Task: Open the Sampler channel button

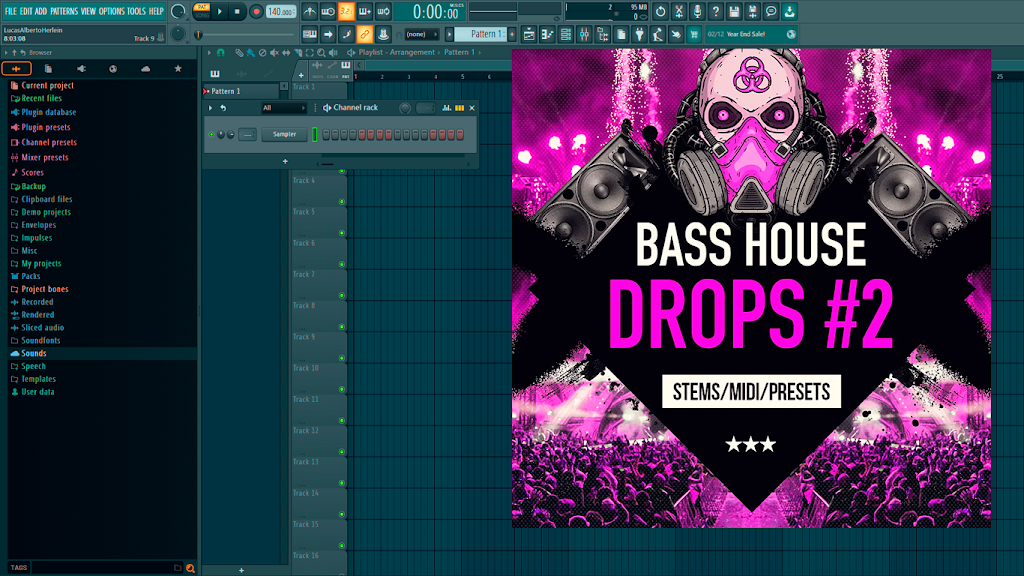Action: (284, 135)
